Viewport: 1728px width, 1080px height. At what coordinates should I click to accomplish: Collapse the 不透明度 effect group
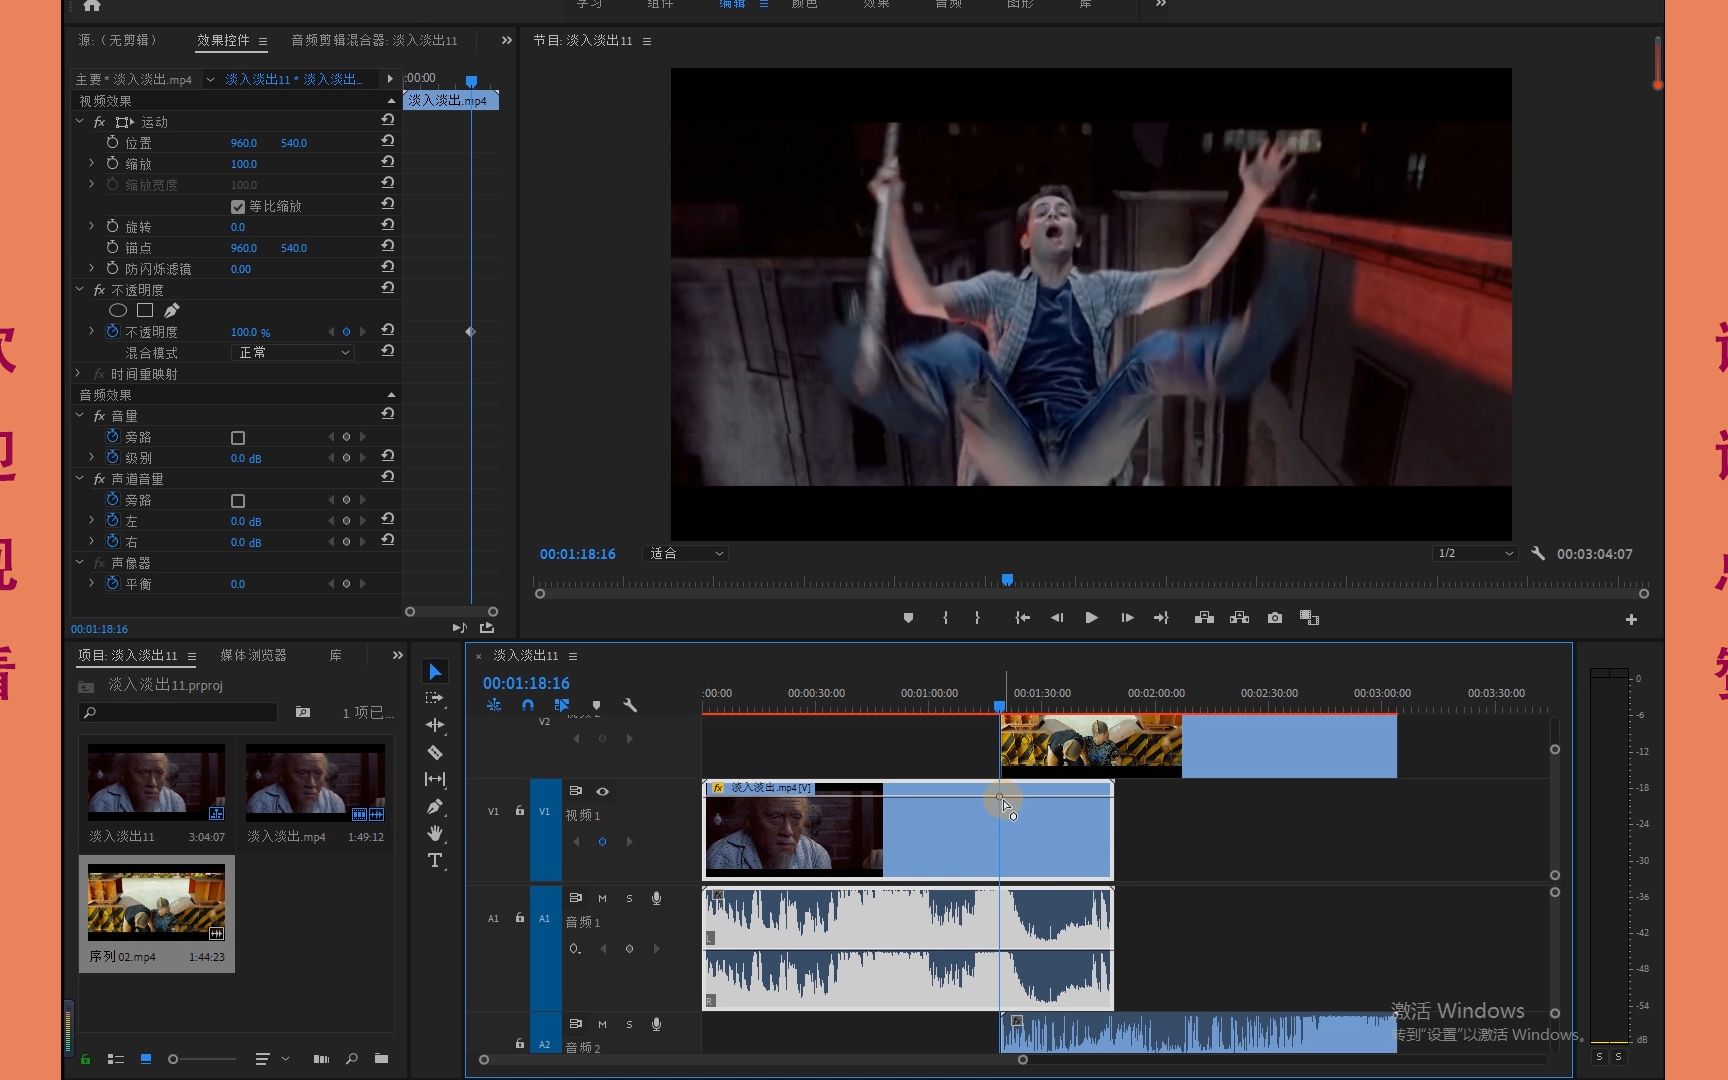click(80, 289)
